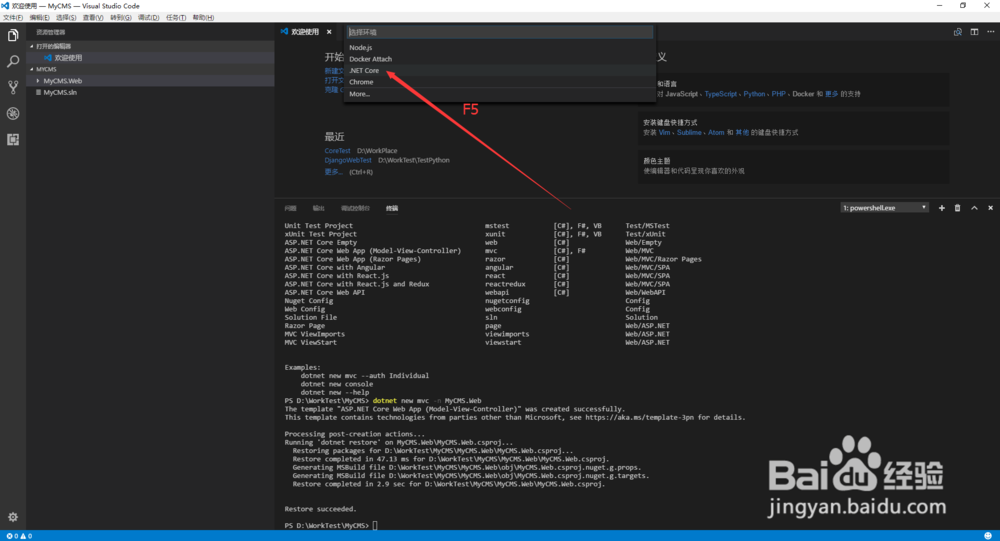Click the open preview icon in editor toolbar

957,32
